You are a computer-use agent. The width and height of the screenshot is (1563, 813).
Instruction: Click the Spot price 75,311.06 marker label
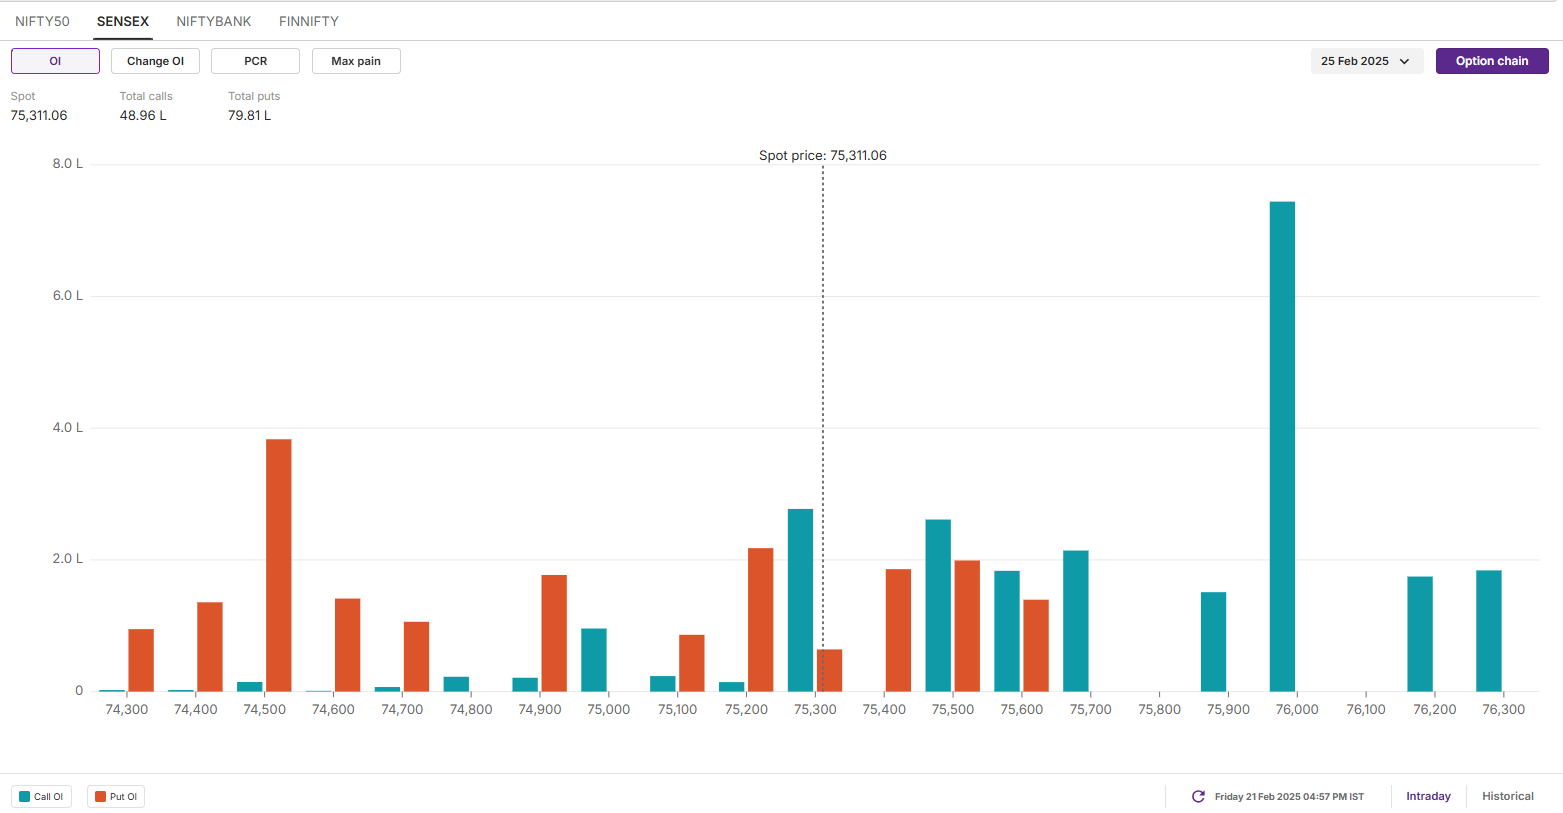[823, 156]
